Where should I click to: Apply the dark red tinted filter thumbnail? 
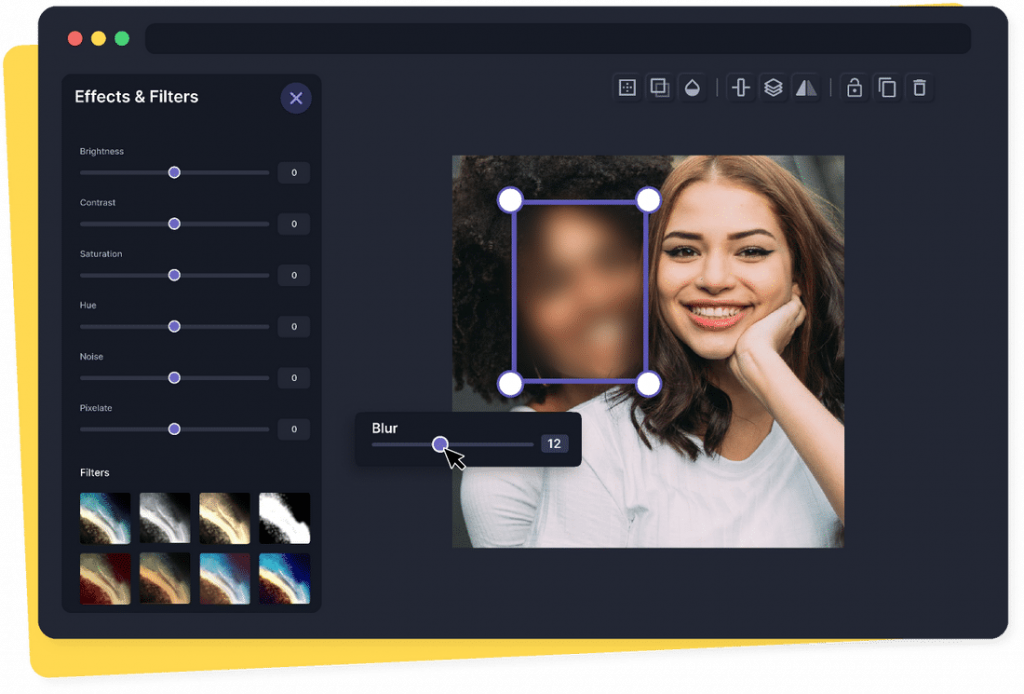click(x=105, y=578)
